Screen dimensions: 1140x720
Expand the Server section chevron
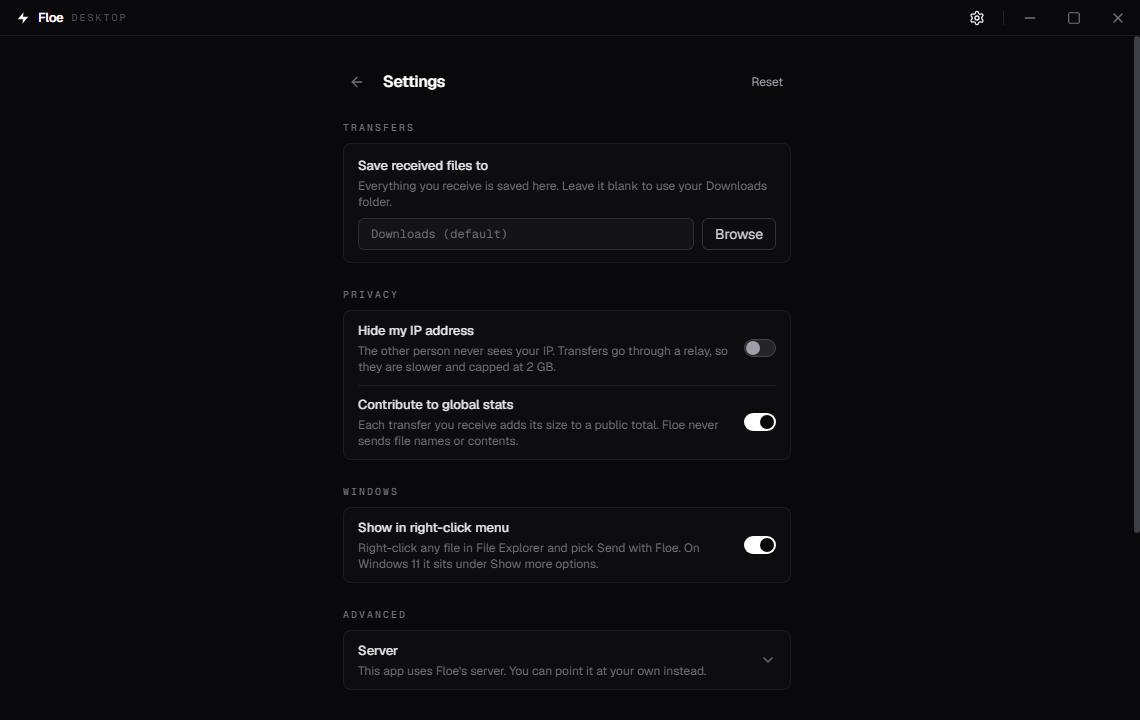click(x=767, y=660)
